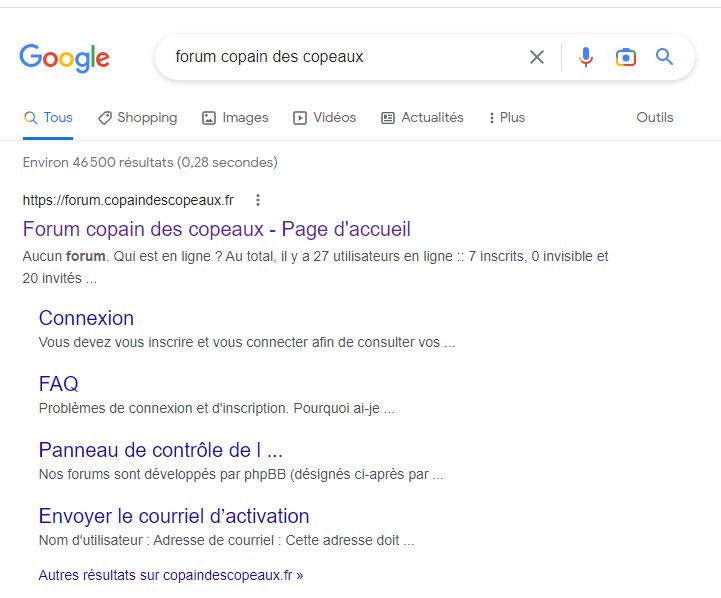The image size is (721, 598).
Task: Open the Connexion sitelink
Action: point(86,318)
